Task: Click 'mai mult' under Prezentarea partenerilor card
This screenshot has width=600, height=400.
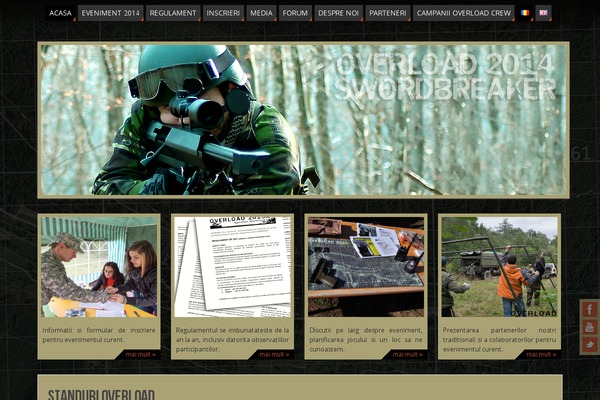Action: point(541,354)
